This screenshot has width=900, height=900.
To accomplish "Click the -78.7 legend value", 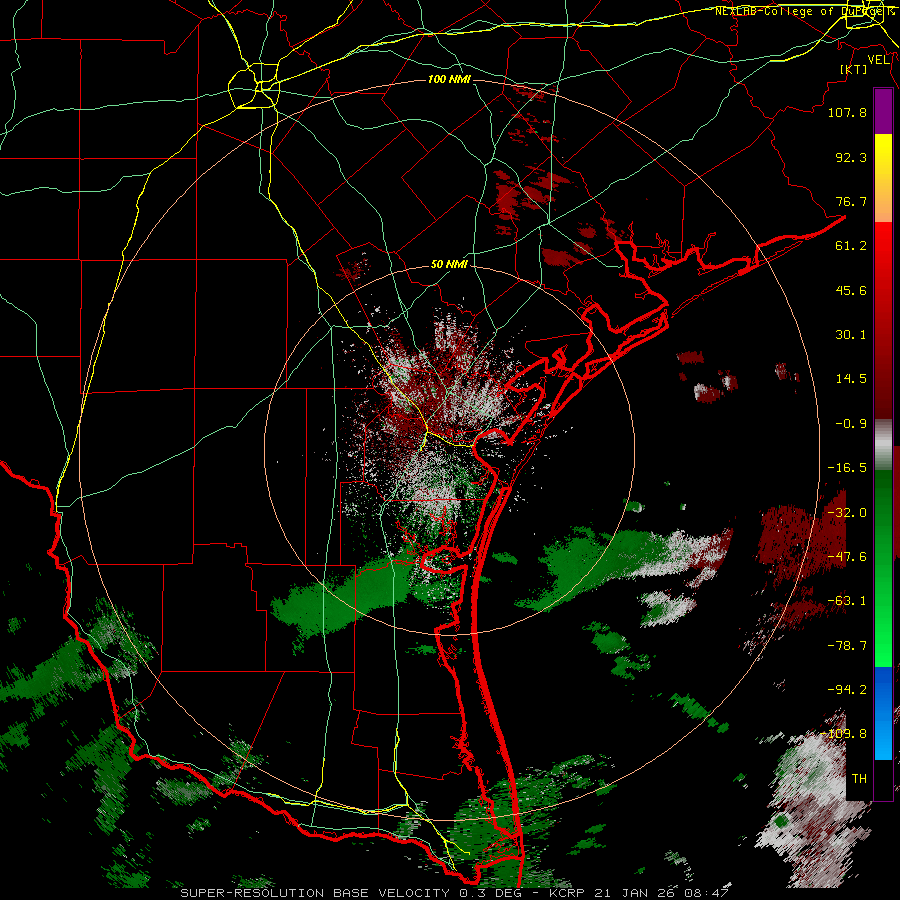I will click(847, 646).
